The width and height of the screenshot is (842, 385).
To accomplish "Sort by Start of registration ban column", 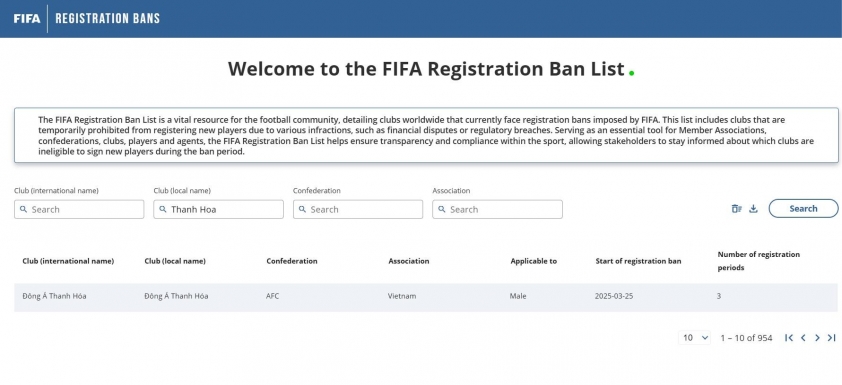I will coord(638,261).
